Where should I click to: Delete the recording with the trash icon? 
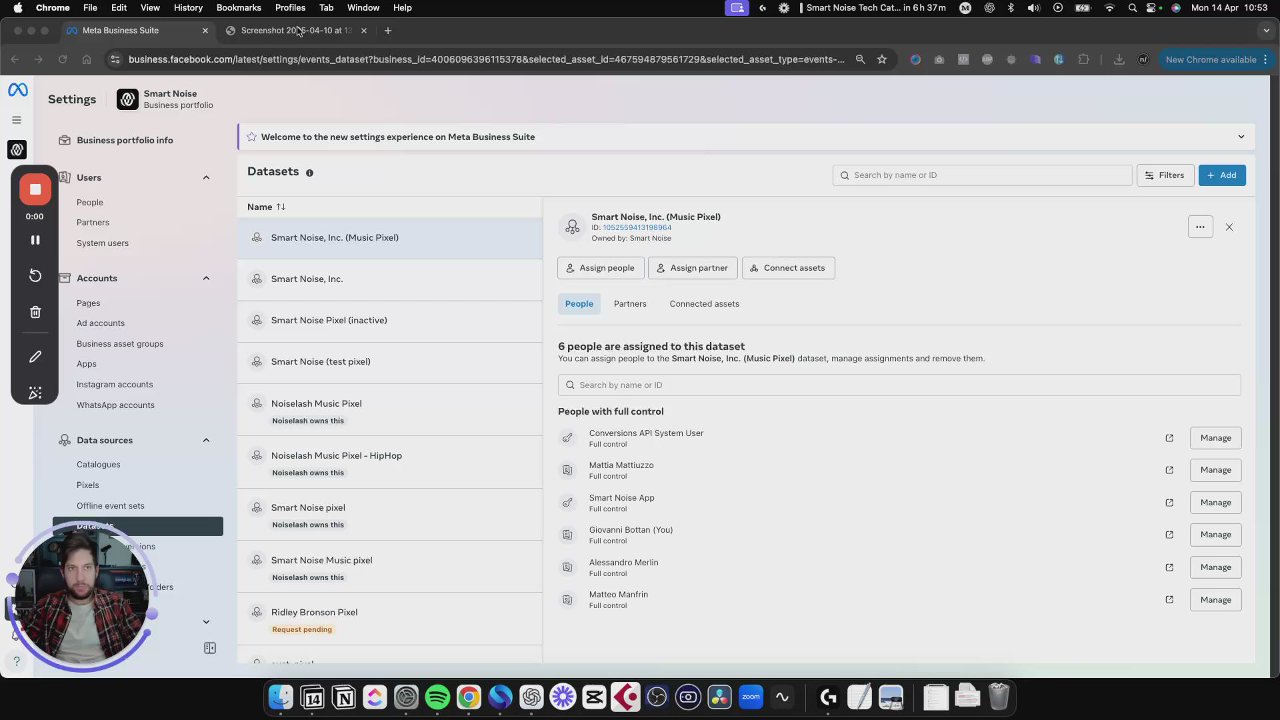tap(35, 312)
